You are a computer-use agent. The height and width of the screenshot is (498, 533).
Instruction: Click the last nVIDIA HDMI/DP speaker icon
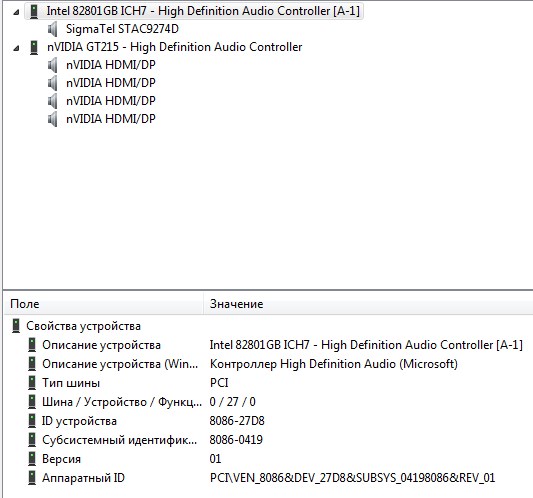pos(53,119)
